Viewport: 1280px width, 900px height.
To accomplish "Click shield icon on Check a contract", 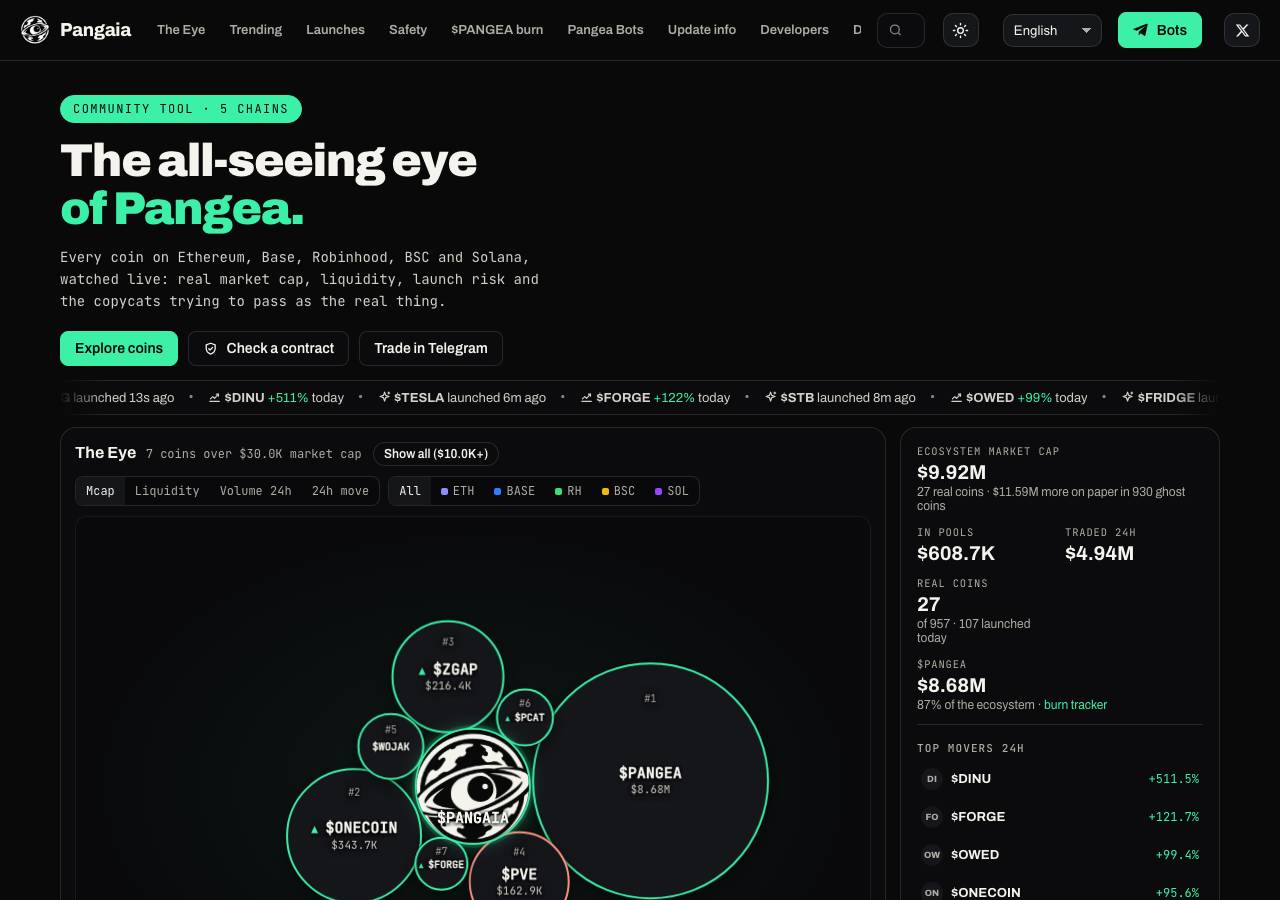I will pos(210,348).
